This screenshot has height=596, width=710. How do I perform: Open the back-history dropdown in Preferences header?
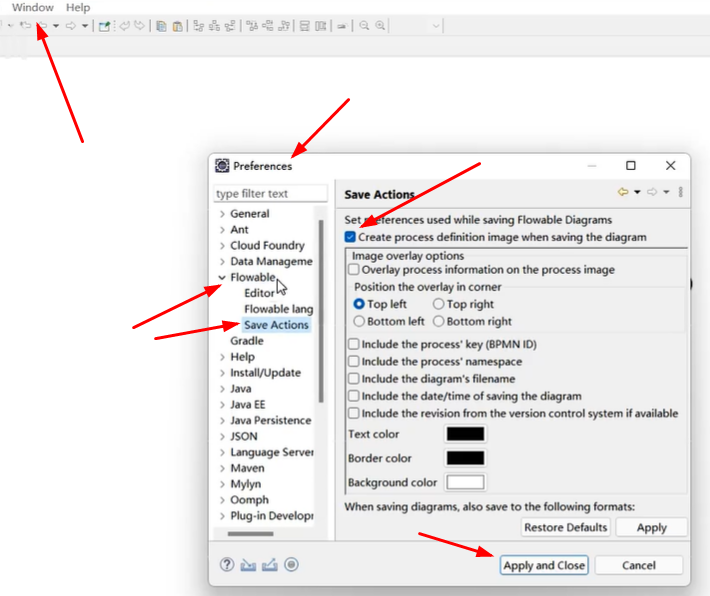637,192
